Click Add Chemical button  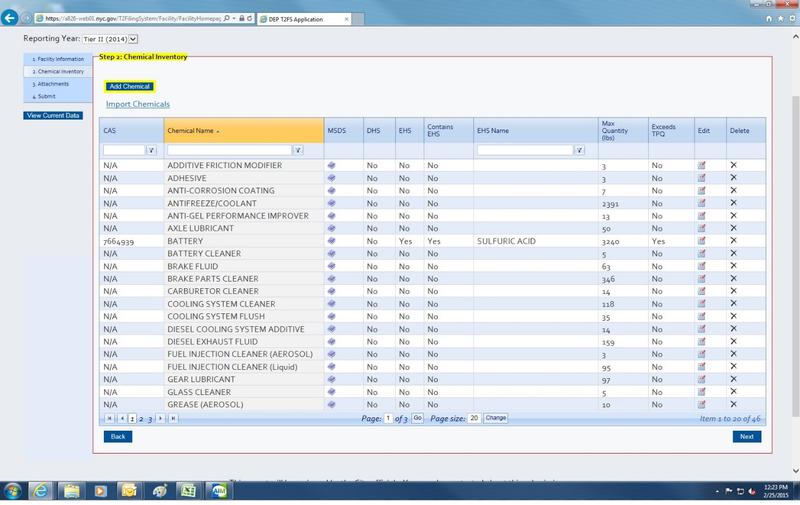point(130,86)
